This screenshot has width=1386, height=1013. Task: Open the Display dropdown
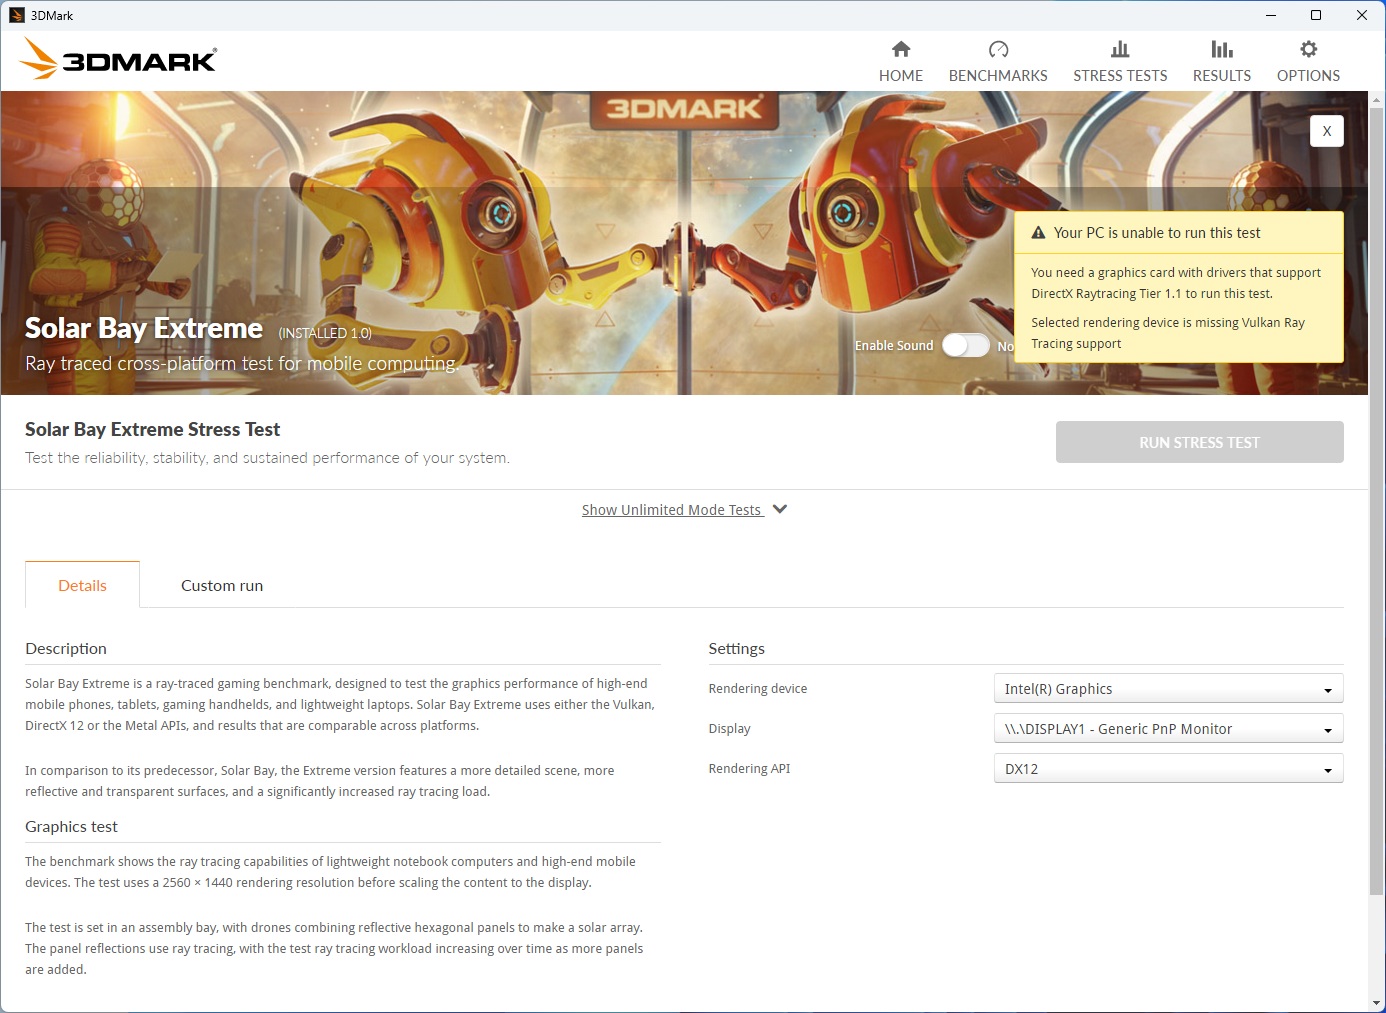click(1168, 729)
